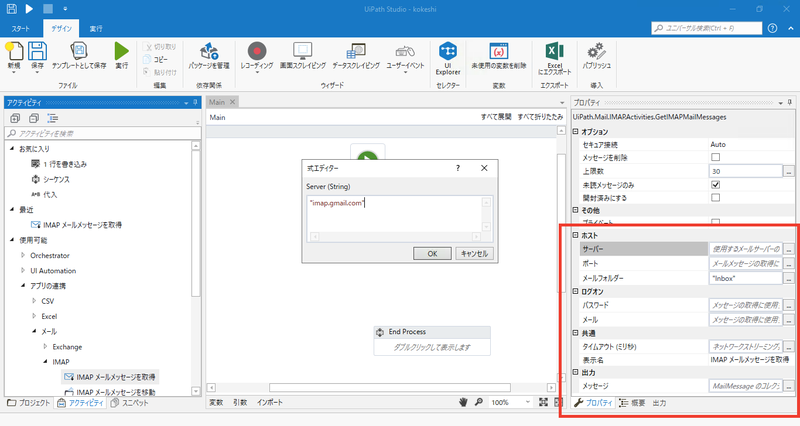Click activity search field アクティビティを検索
Image resolution: width=800 pixels, height=426 pixels.
tap(104, 133)
